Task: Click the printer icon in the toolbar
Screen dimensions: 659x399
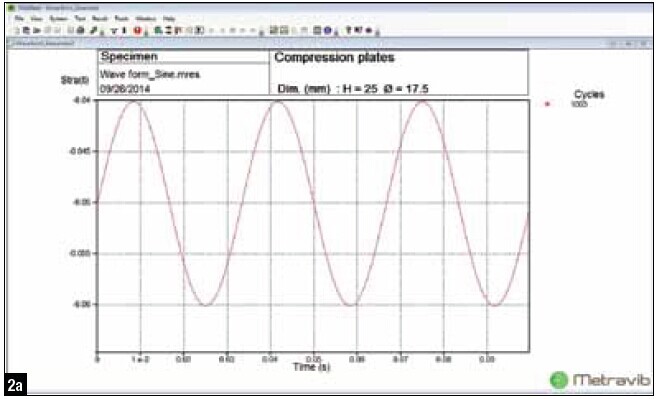Action: pos(81,30)
